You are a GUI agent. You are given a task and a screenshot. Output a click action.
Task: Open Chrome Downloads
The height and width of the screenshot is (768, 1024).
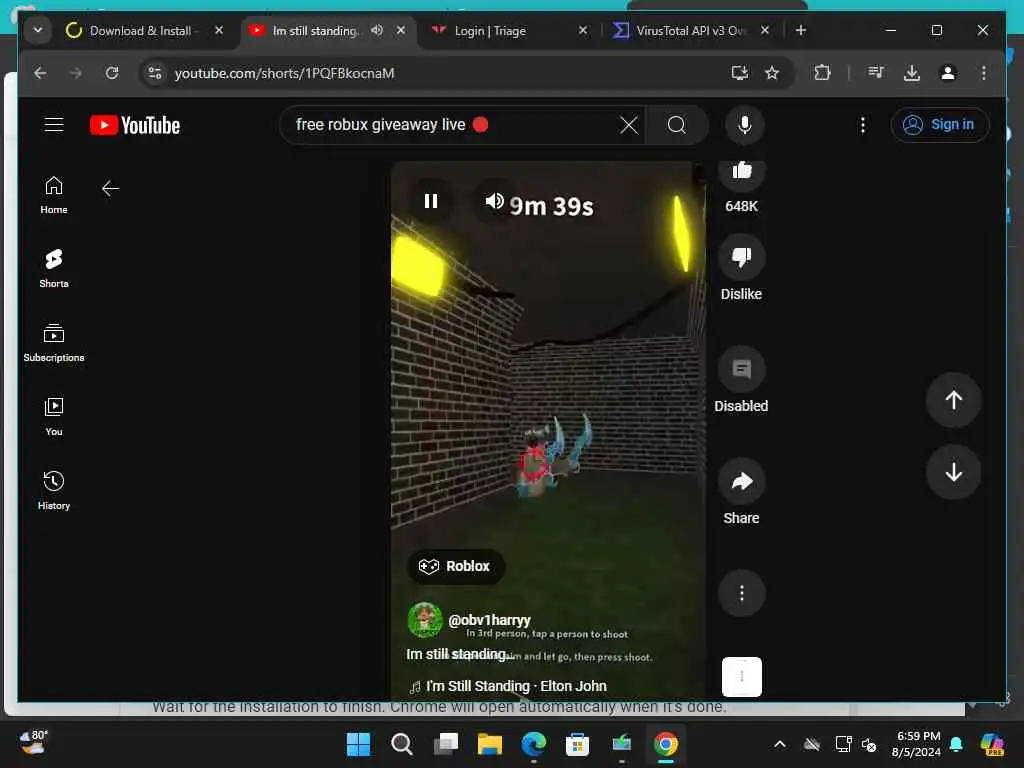(912, 73)
